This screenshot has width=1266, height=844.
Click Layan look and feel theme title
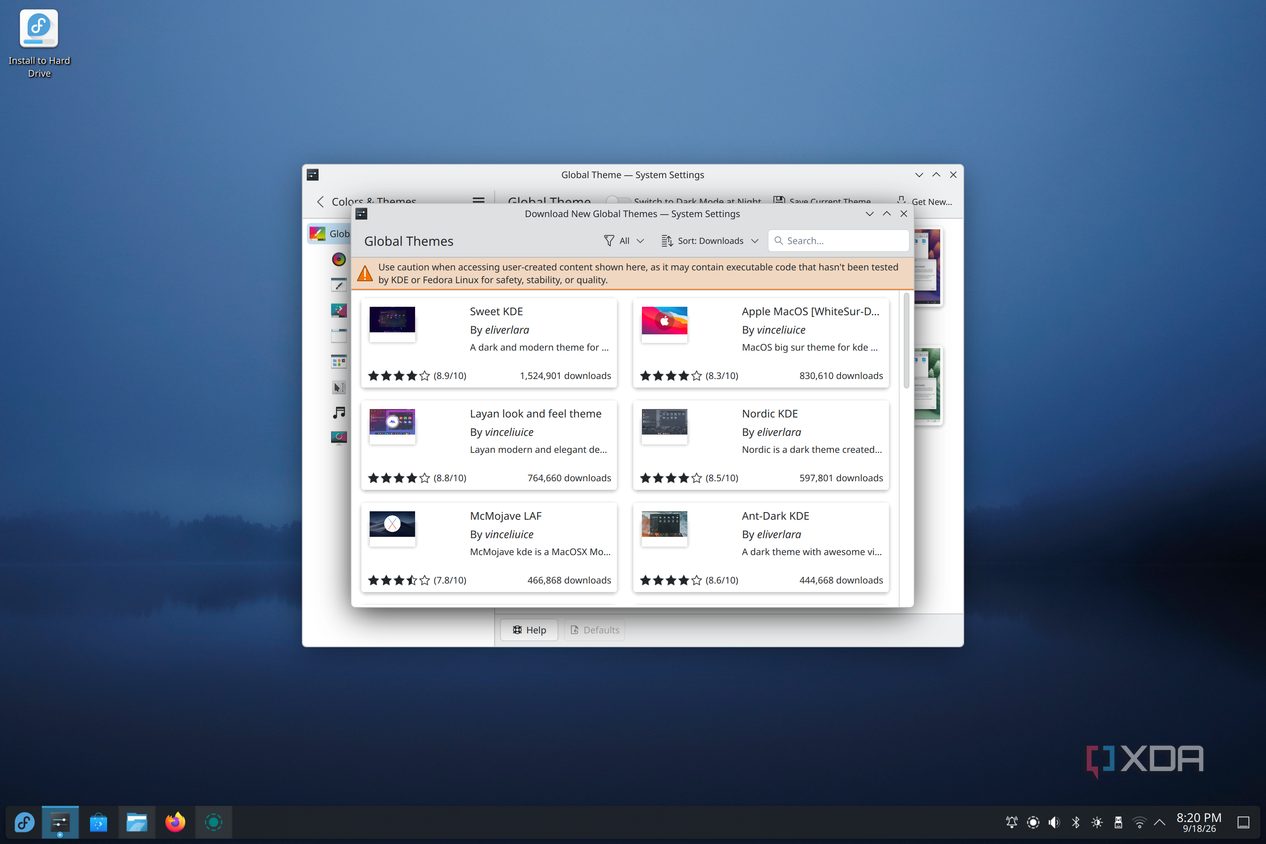(x=536, y=414)
